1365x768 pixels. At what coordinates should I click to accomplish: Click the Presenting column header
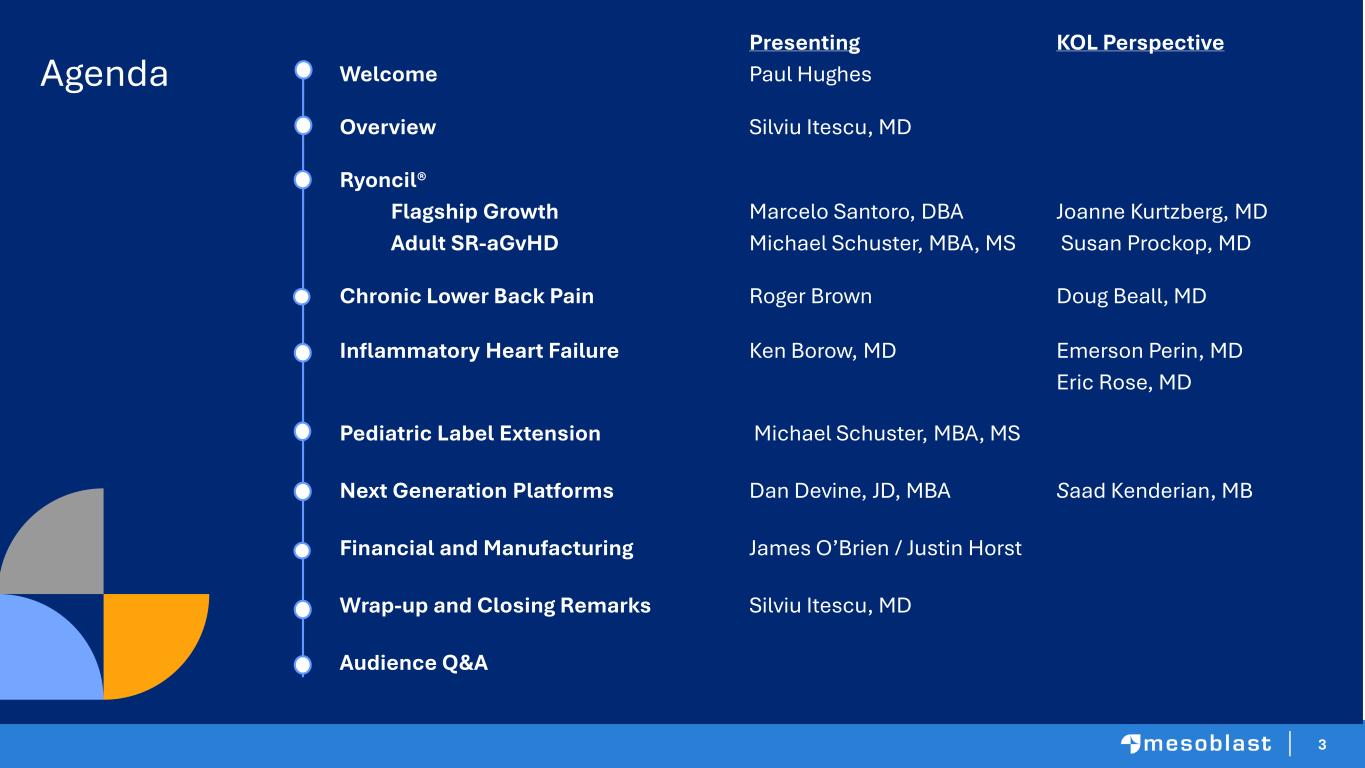point(804,42)
